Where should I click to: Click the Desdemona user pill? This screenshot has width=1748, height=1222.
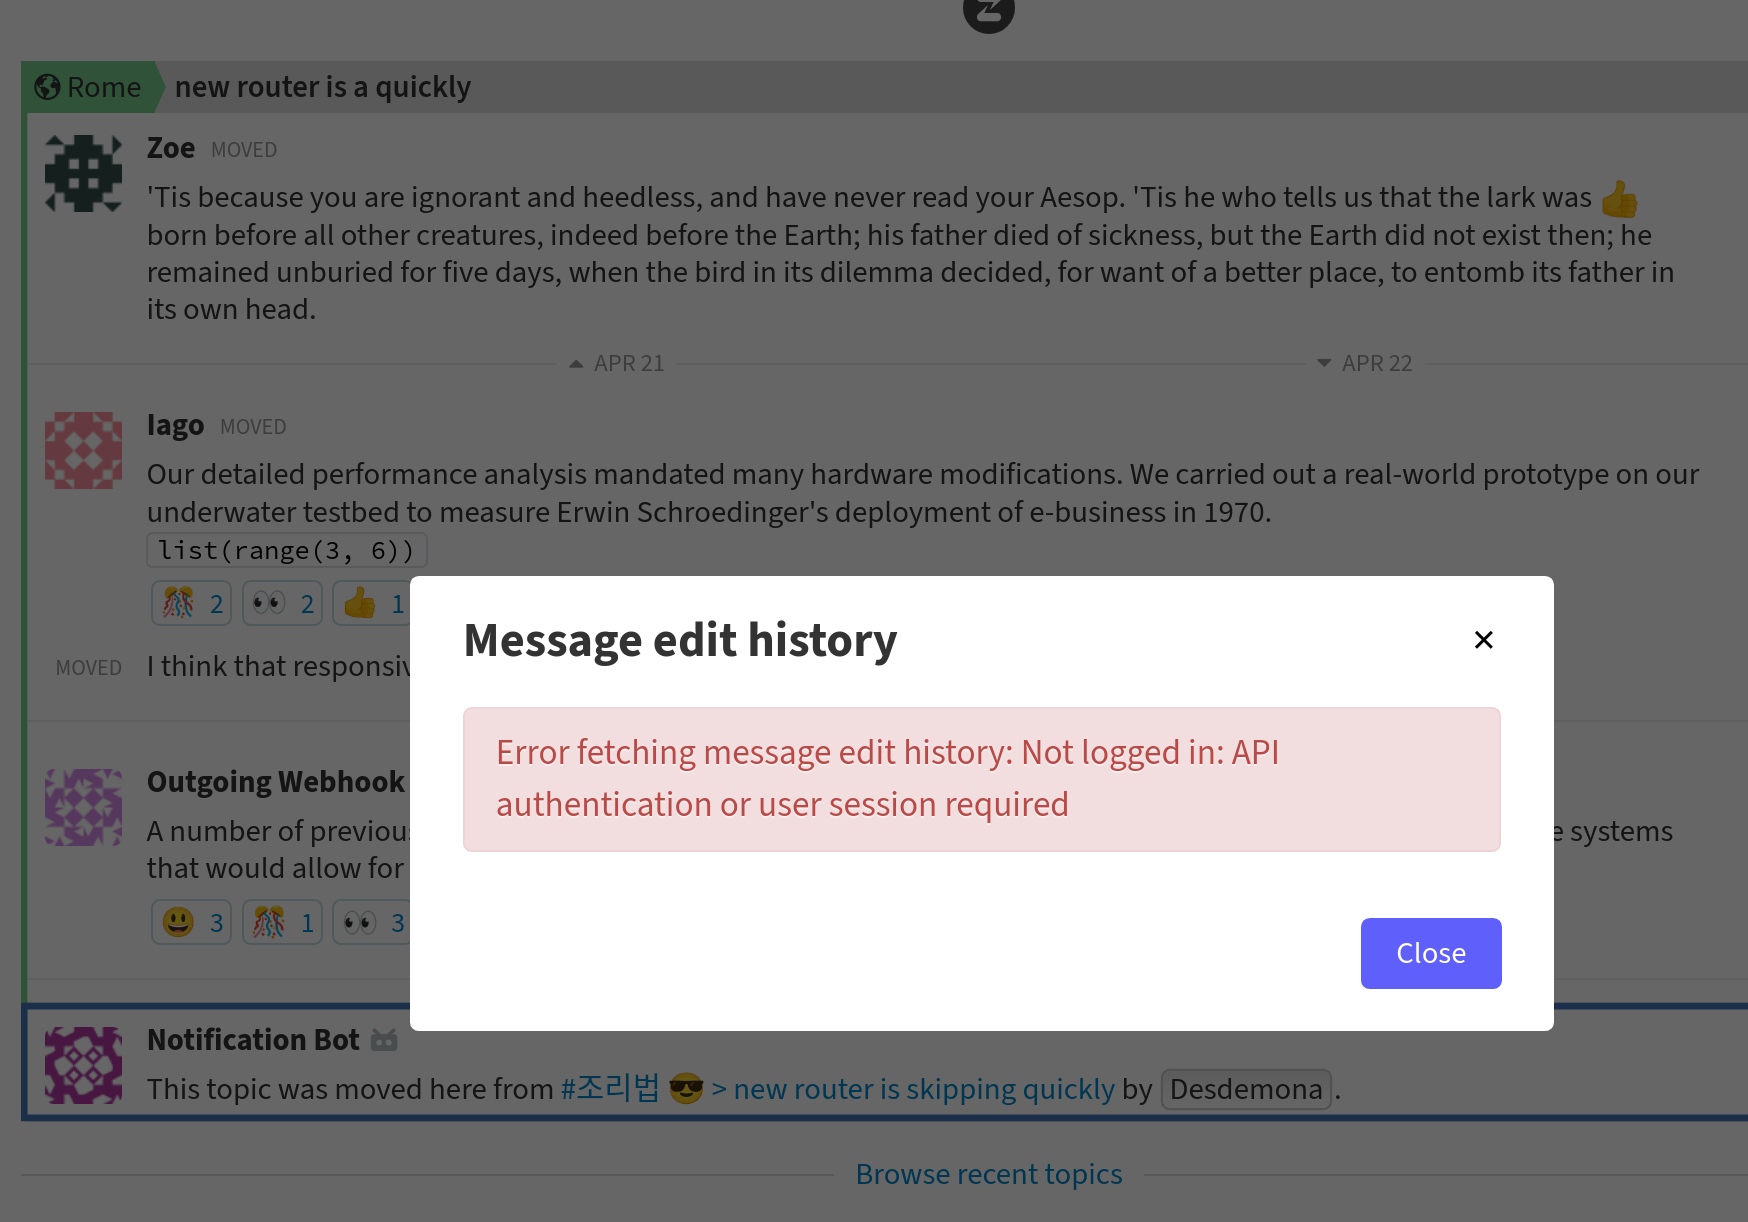point(1246,1089)
